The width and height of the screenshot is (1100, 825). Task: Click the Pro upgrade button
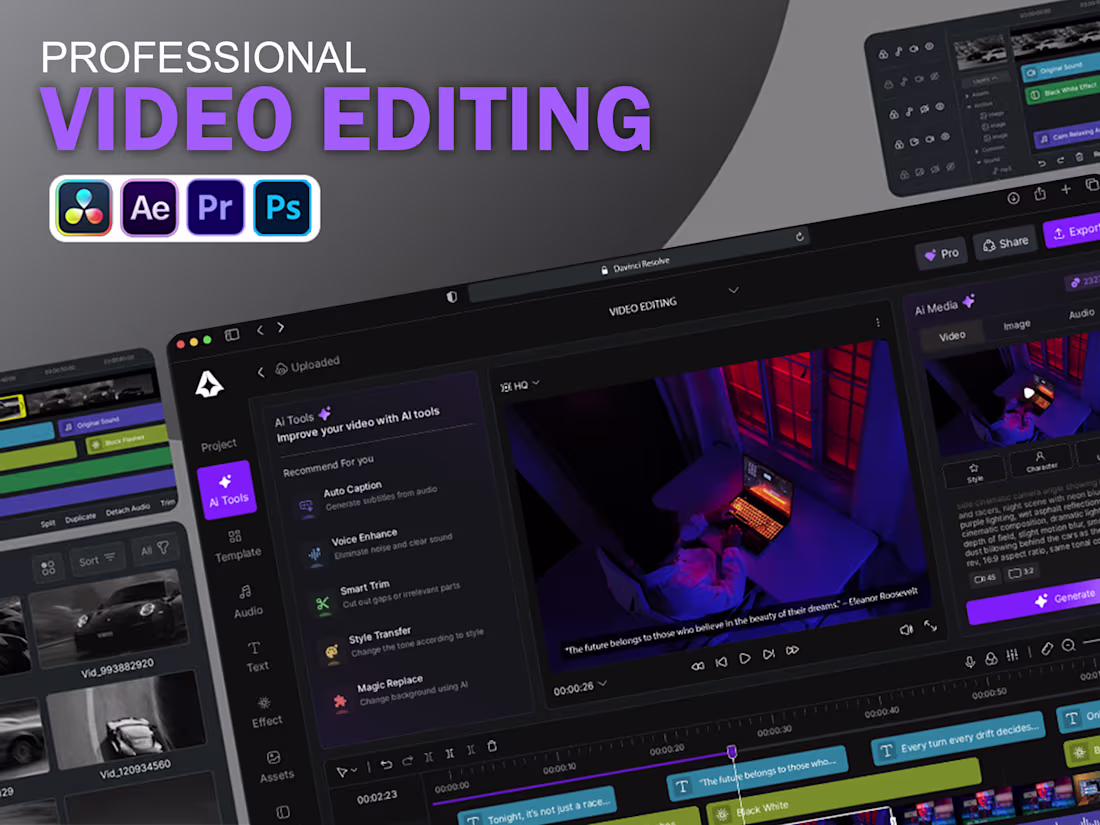pos(941,254)
